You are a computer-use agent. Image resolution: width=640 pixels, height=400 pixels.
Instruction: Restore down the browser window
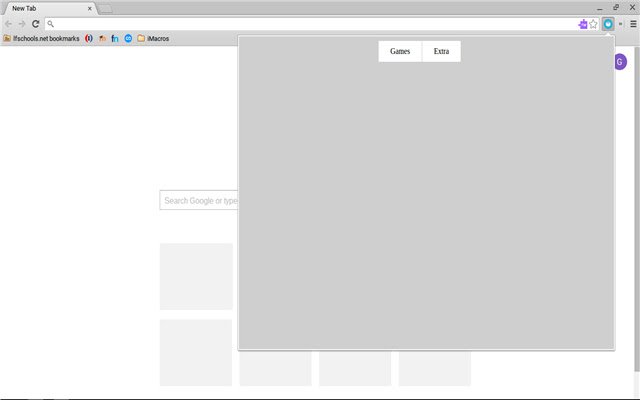coord(616,7)
